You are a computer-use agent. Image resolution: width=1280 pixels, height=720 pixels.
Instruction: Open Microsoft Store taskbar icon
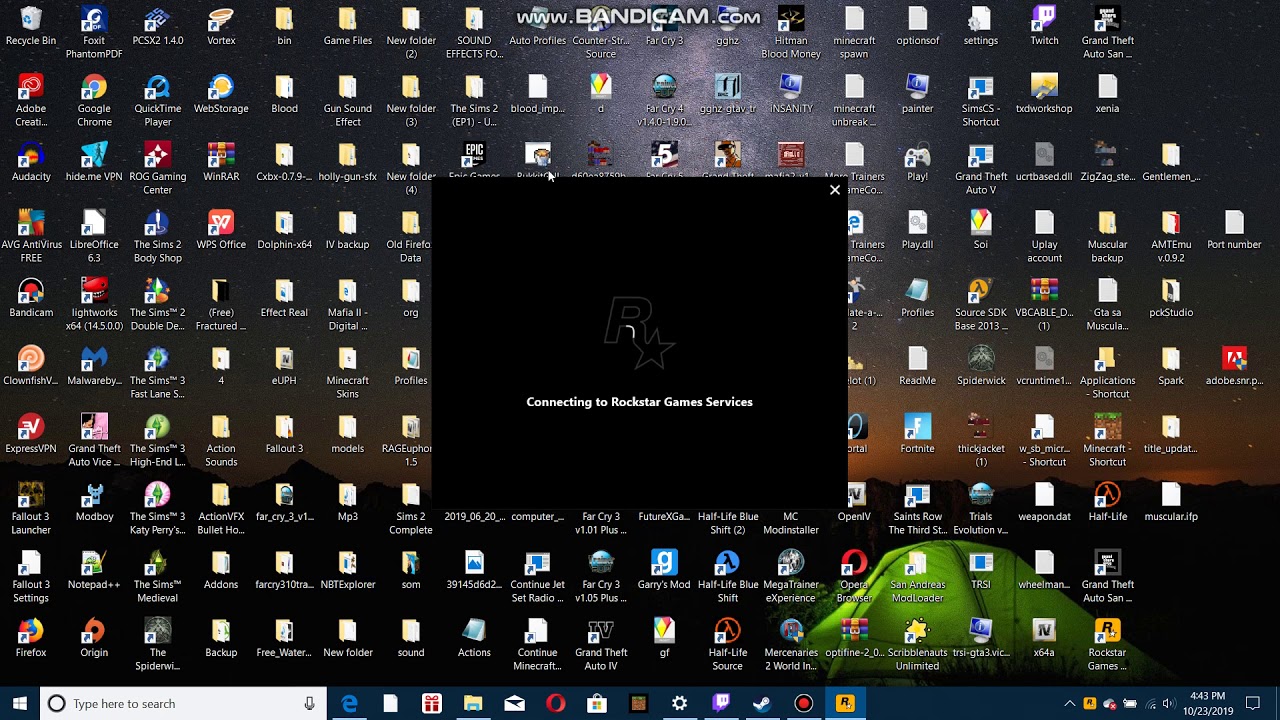tap(597, 703)
